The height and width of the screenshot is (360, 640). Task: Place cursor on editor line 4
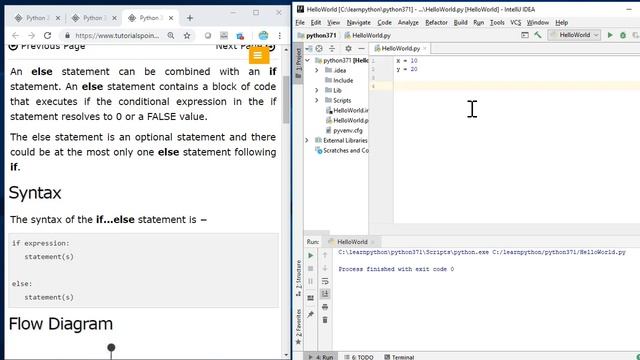pyautogui.click(x=516, y=86)
